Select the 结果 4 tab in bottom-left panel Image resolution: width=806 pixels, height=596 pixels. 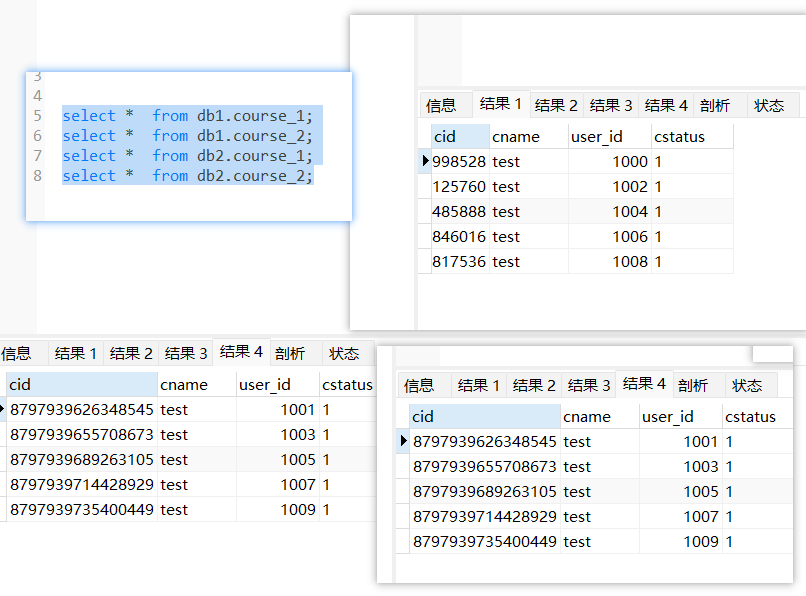(240, 353)
